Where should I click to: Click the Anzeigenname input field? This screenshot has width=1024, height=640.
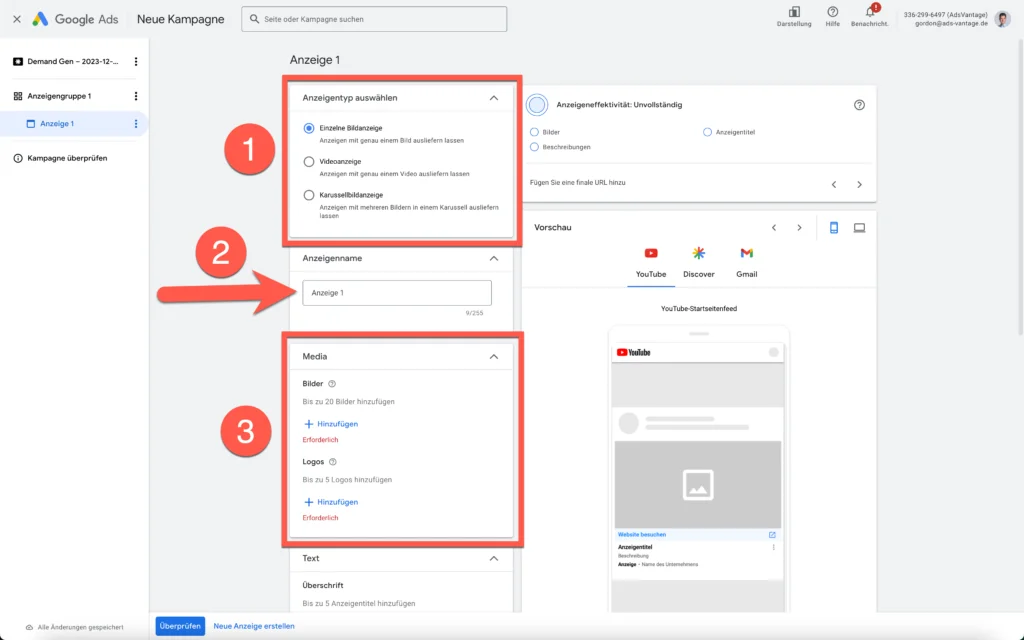(397, 293)
